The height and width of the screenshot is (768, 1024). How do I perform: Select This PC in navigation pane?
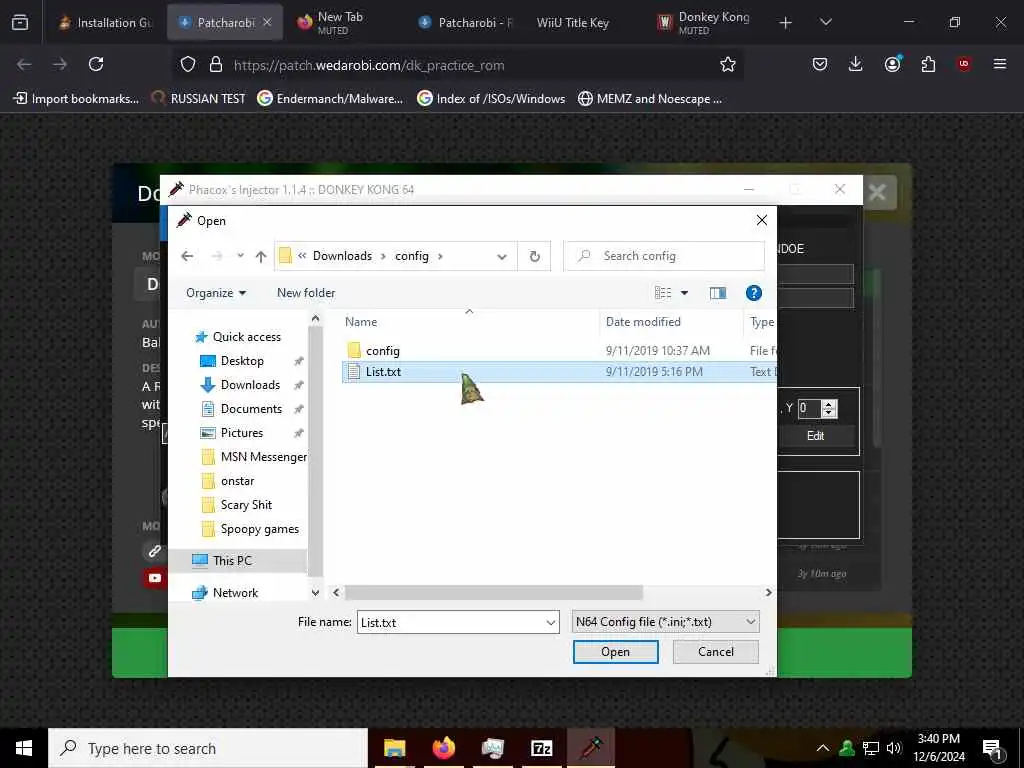[232, 561]
